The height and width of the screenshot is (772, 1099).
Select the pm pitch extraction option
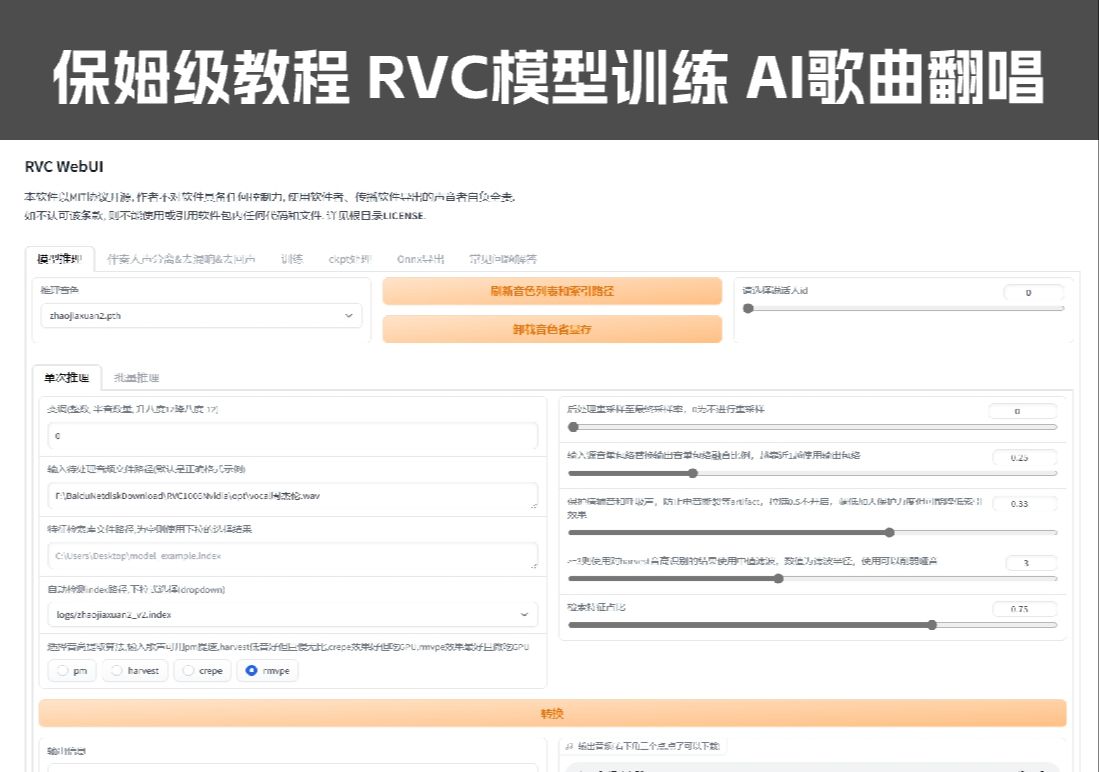[x=72, y=670]
